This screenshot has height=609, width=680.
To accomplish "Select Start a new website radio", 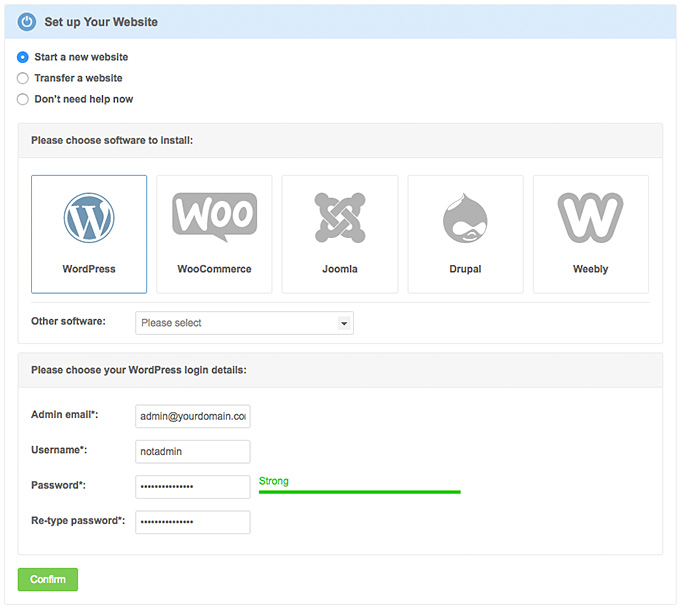I will tap(23, 57).
